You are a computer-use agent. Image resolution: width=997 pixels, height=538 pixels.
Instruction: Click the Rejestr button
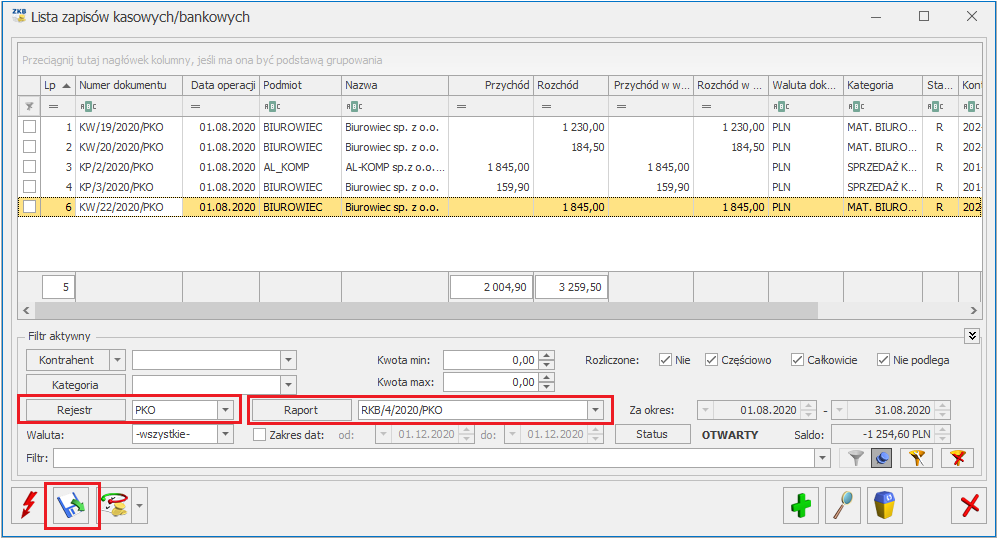[75, 410]
